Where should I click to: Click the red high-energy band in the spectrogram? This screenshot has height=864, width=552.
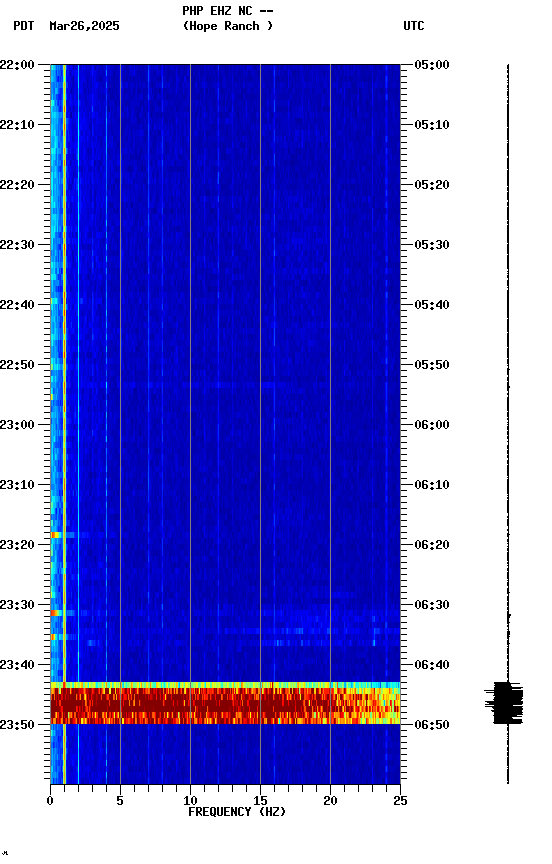point(225,704)
